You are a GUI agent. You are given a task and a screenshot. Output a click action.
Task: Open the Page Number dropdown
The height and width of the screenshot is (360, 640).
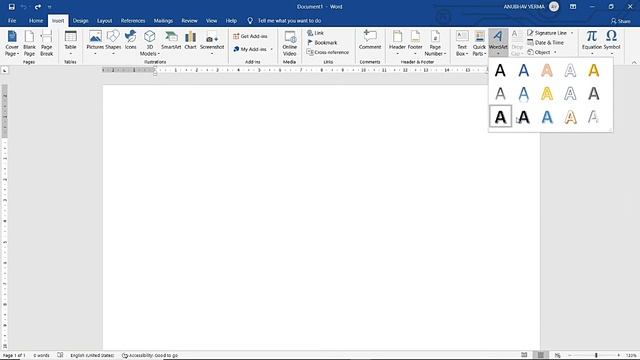[435, 43]
